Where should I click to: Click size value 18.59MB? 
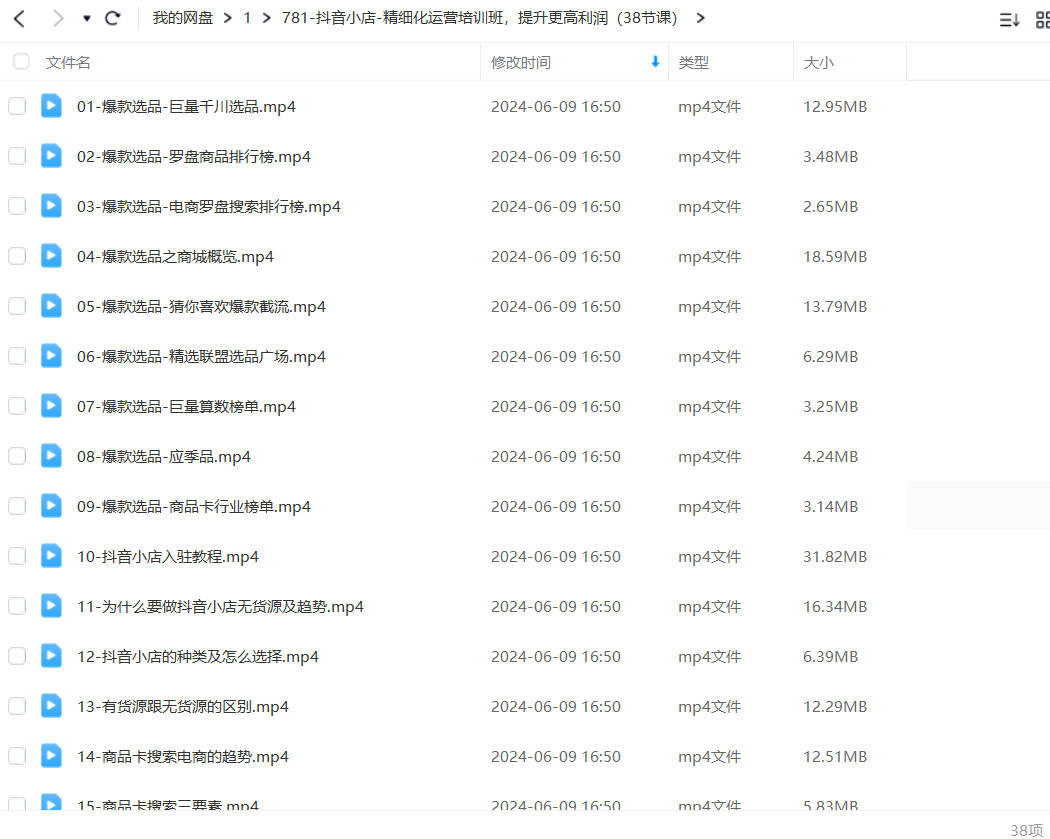pyautogui.click(x=835, y=256)
